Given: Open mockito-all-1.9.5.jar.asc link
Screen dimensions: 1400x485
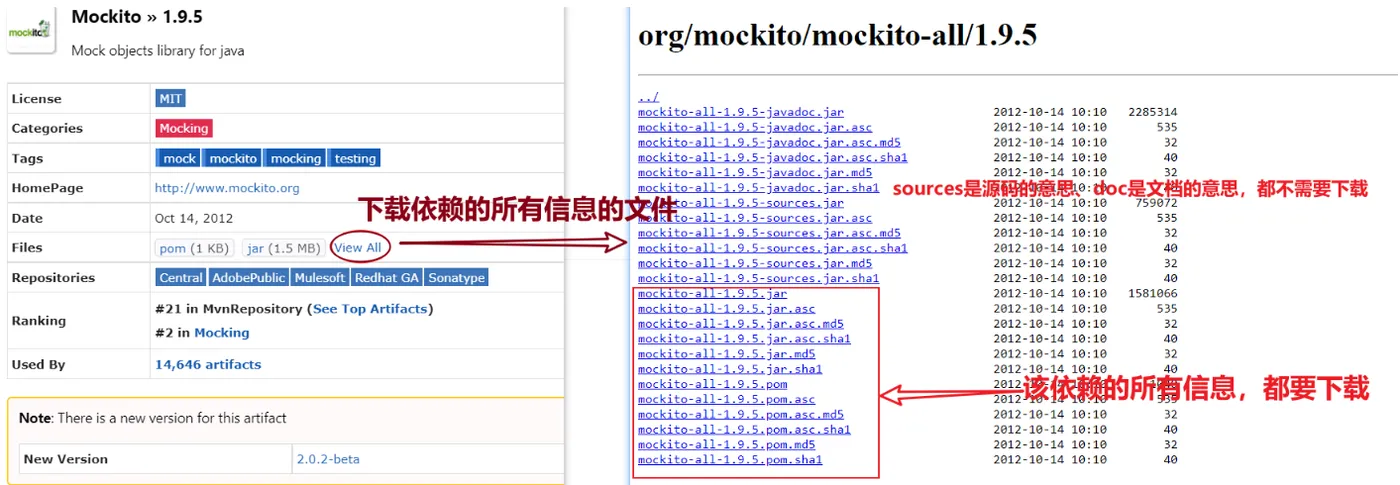Looking at the screenshot, I should click(727, 309).
